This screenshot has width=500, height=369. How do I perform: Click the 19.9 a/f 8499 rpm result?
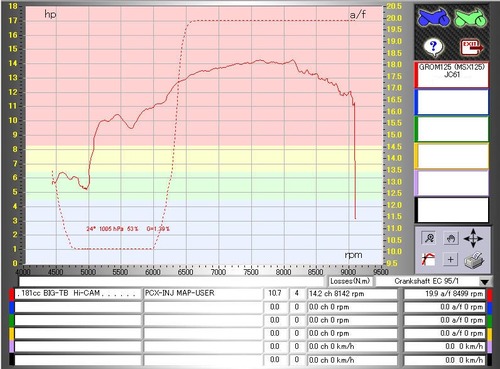[444, 294]
